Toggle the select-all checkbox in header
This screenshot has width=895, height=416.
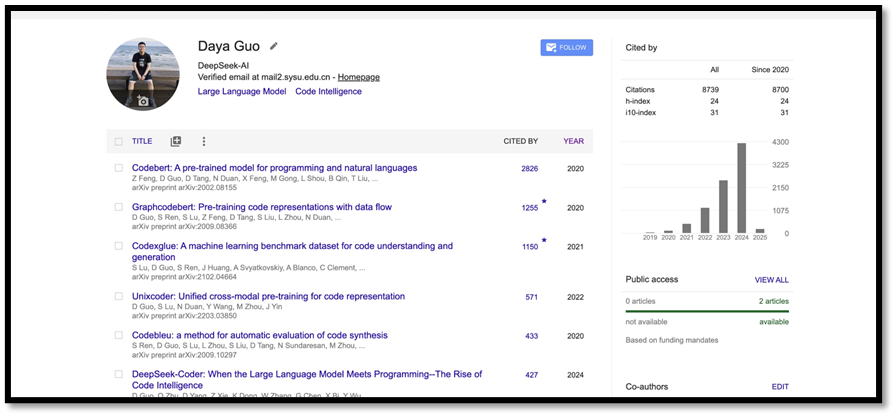[118, 142]
